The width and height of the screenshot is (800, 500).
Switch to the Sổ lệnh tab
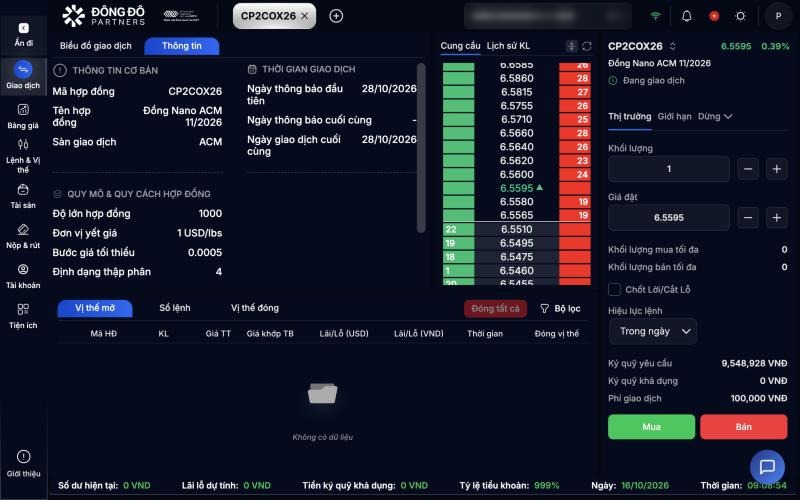click(174, 308)
